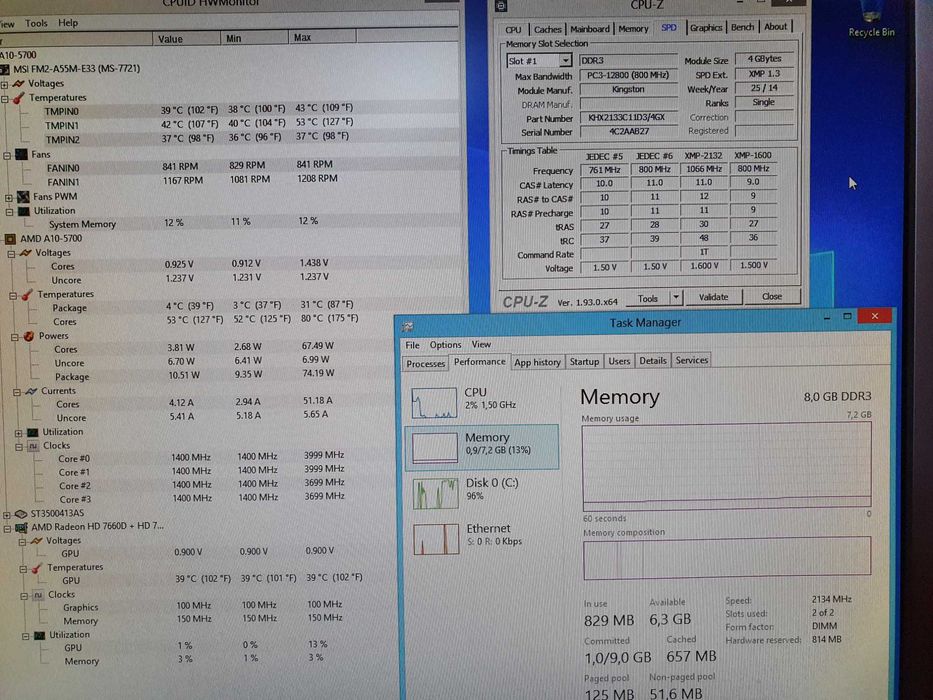Viewport: 933px width, 700px height.
Task: Click the Max column header in HWMonitor
Action: [x=322, y=38]
